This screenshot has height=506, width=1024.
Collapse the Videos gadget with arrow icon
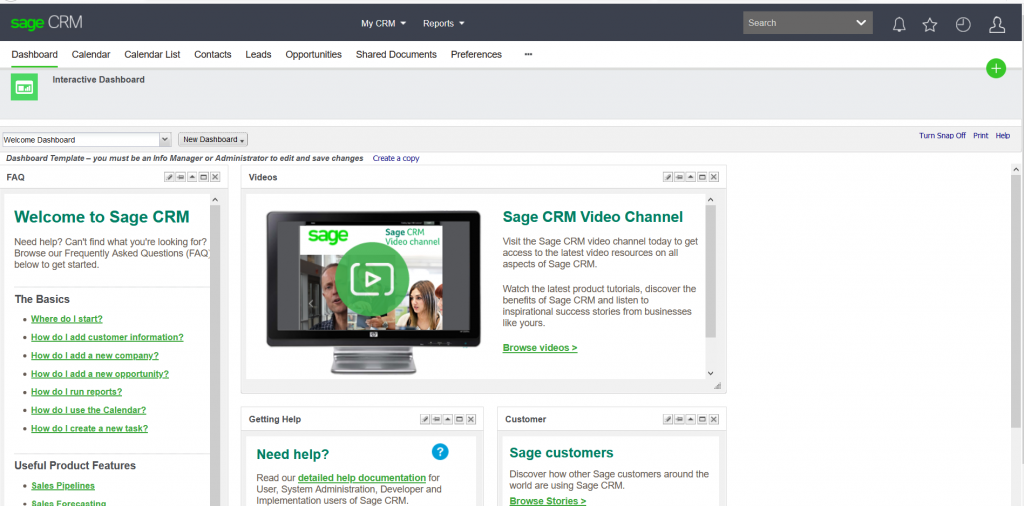coord(691,177)
